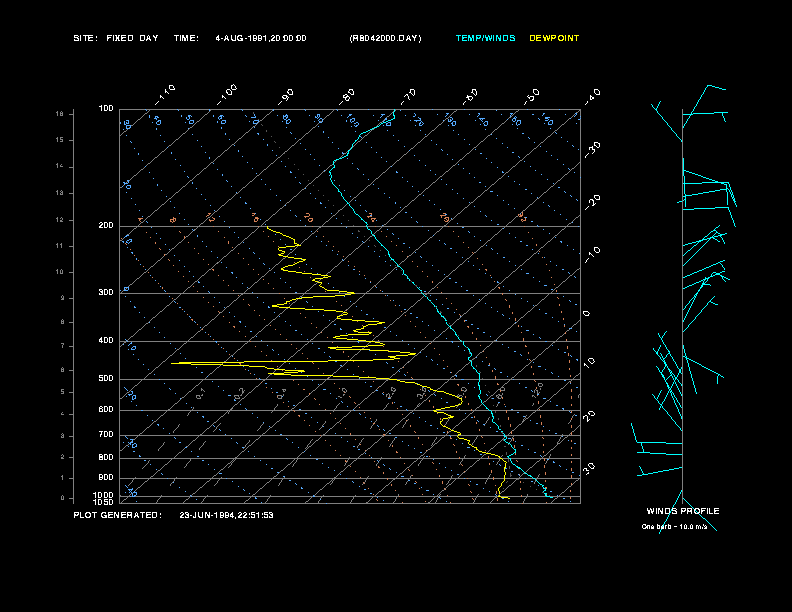This screenshot has width=792, height=612.
Task: Click the -30 temperature label on right edge
Action: (x=593, y=149)
